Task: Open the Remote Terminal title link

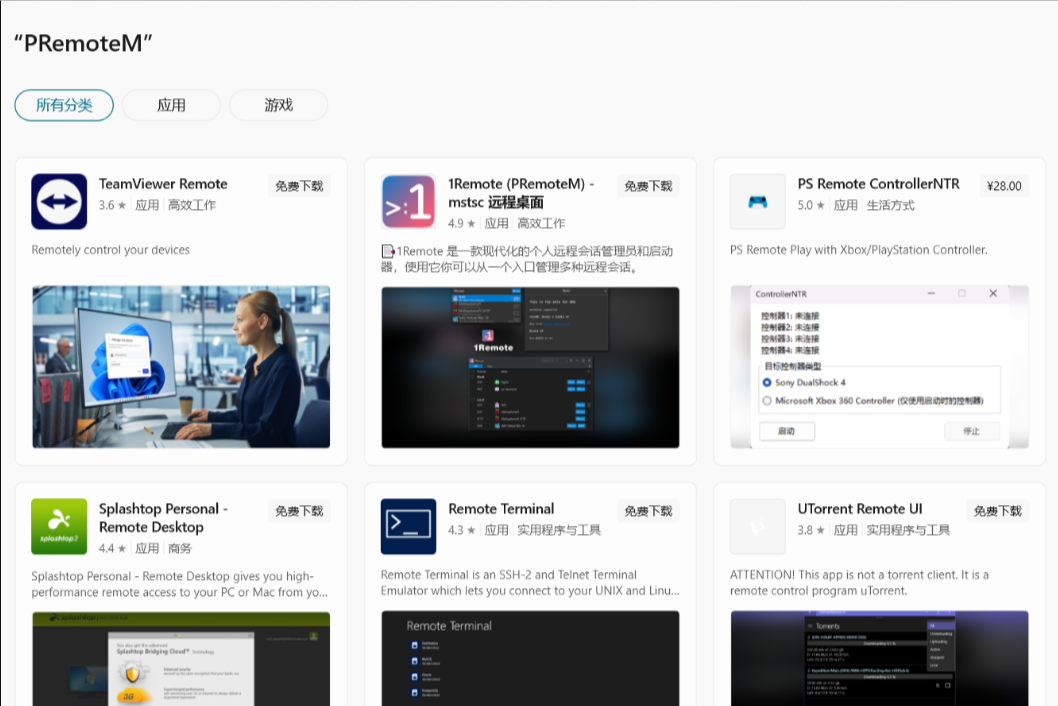Action: coord(501,508)
